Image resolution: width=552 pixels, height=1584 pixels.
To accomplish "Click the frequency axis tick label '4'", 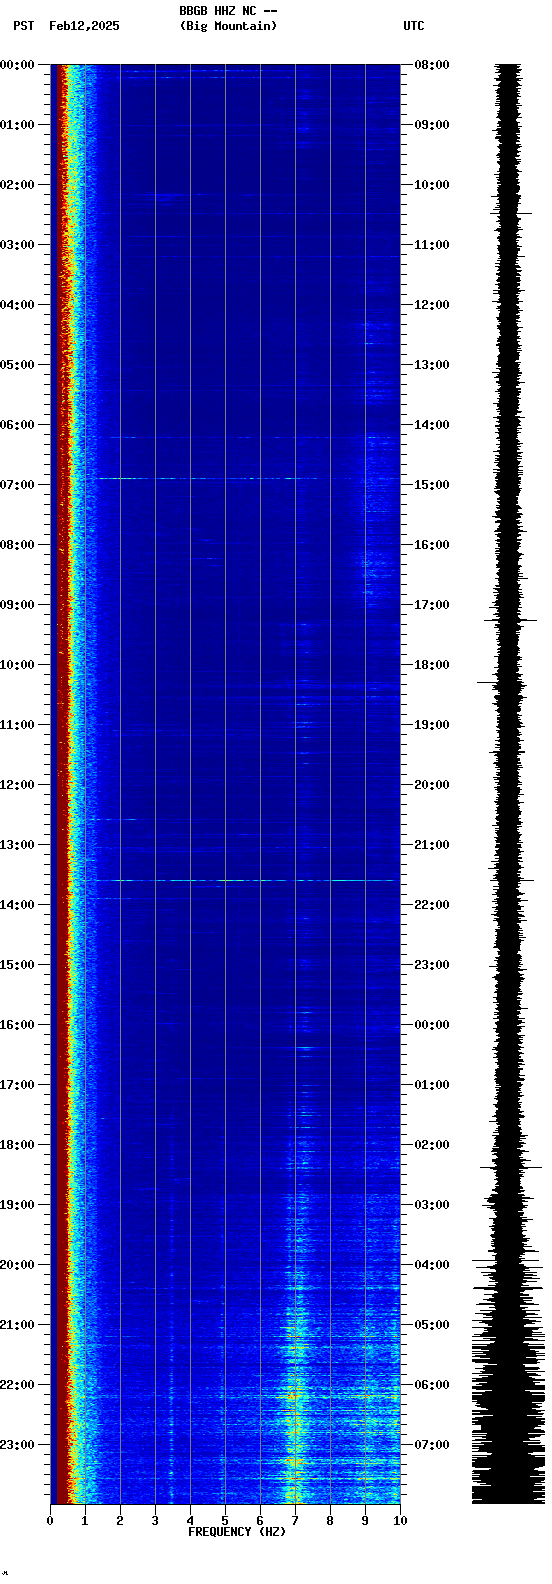I will click(190, 1521).
